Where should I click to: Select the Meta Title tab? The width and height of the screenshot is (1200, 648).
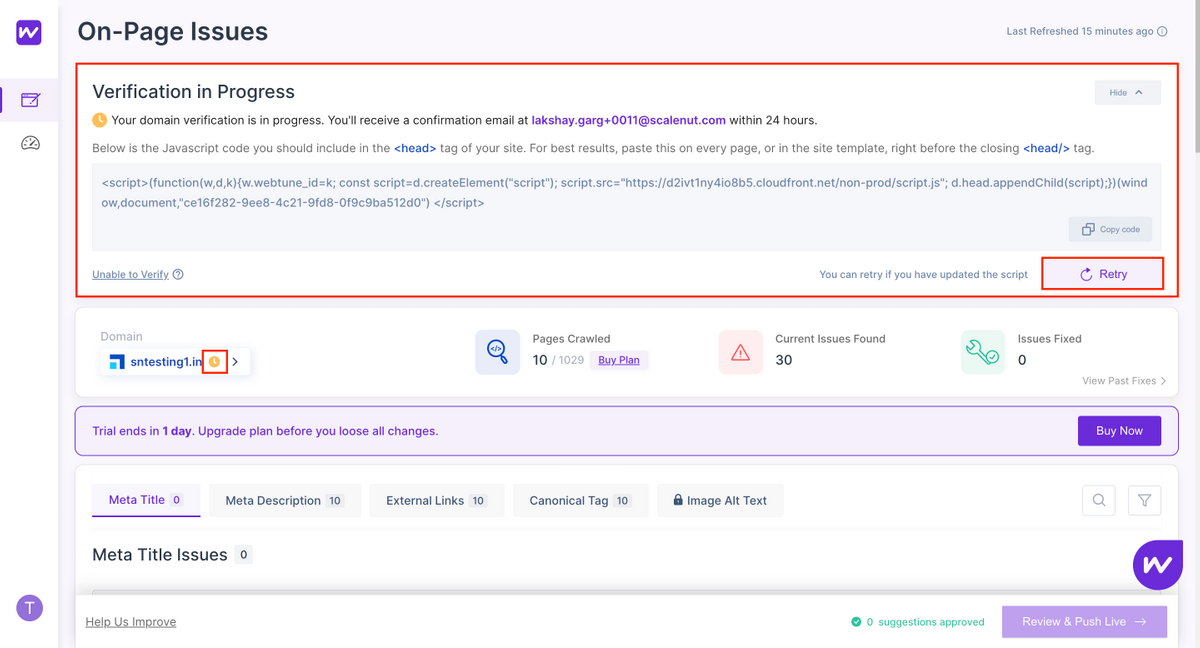point(146,500)
